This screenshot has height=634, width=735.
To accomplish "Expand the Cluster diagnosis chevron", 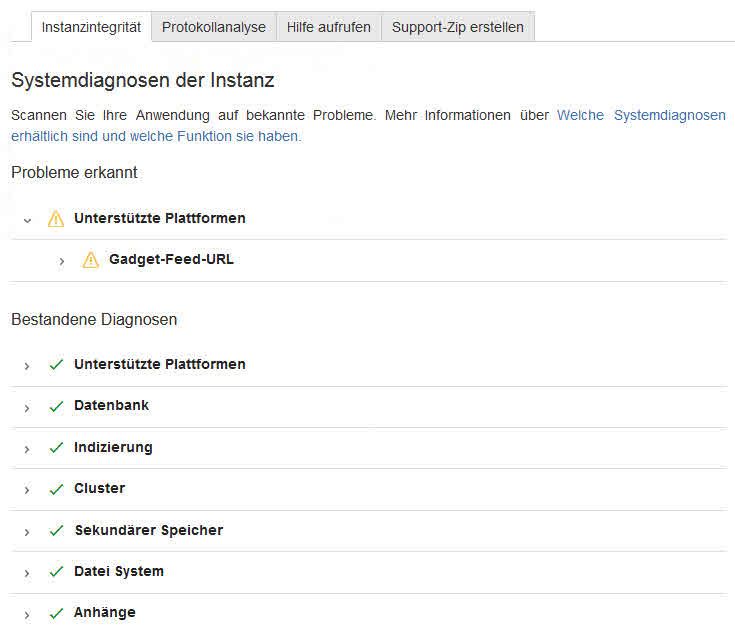I will pyautogui.click(x=27, y=490).
